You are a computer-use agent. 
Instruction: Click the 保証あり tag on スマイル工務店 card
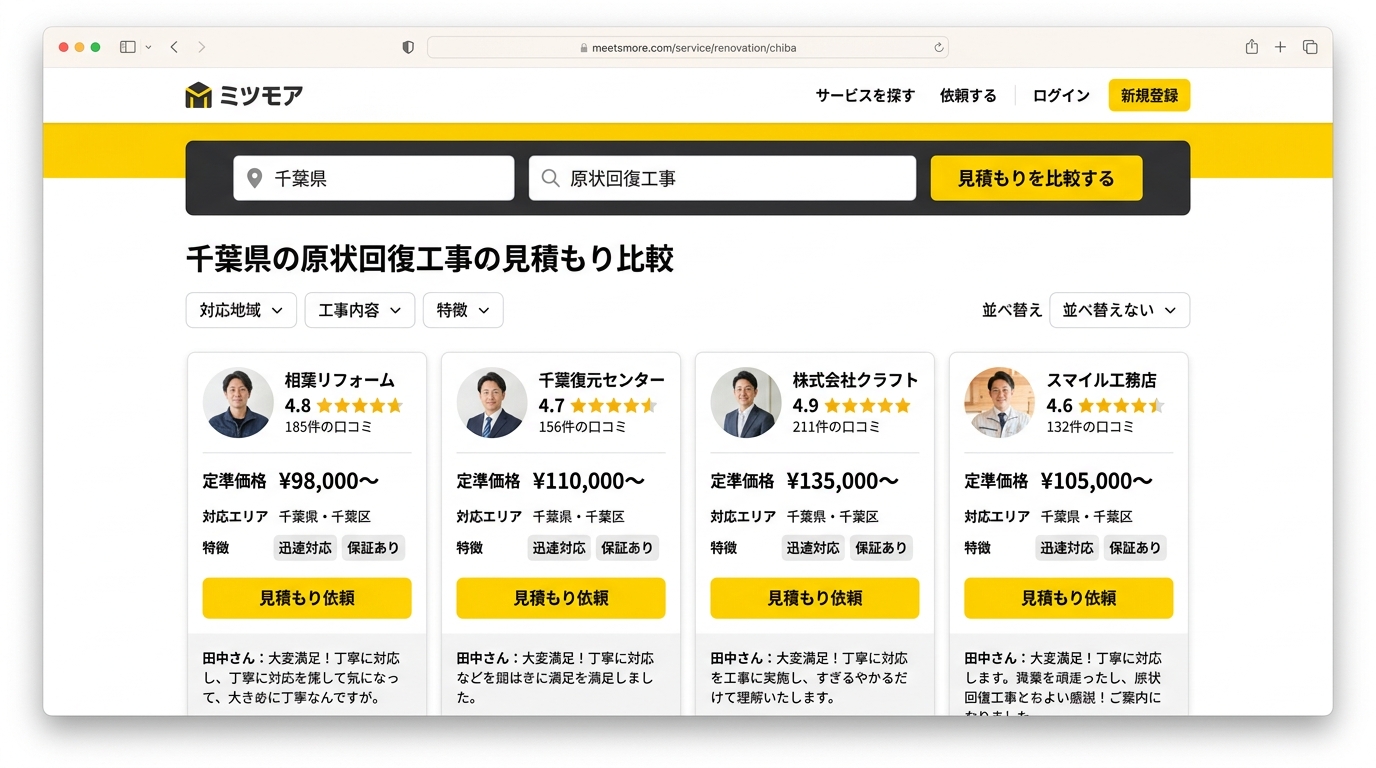click(1135, 548)
